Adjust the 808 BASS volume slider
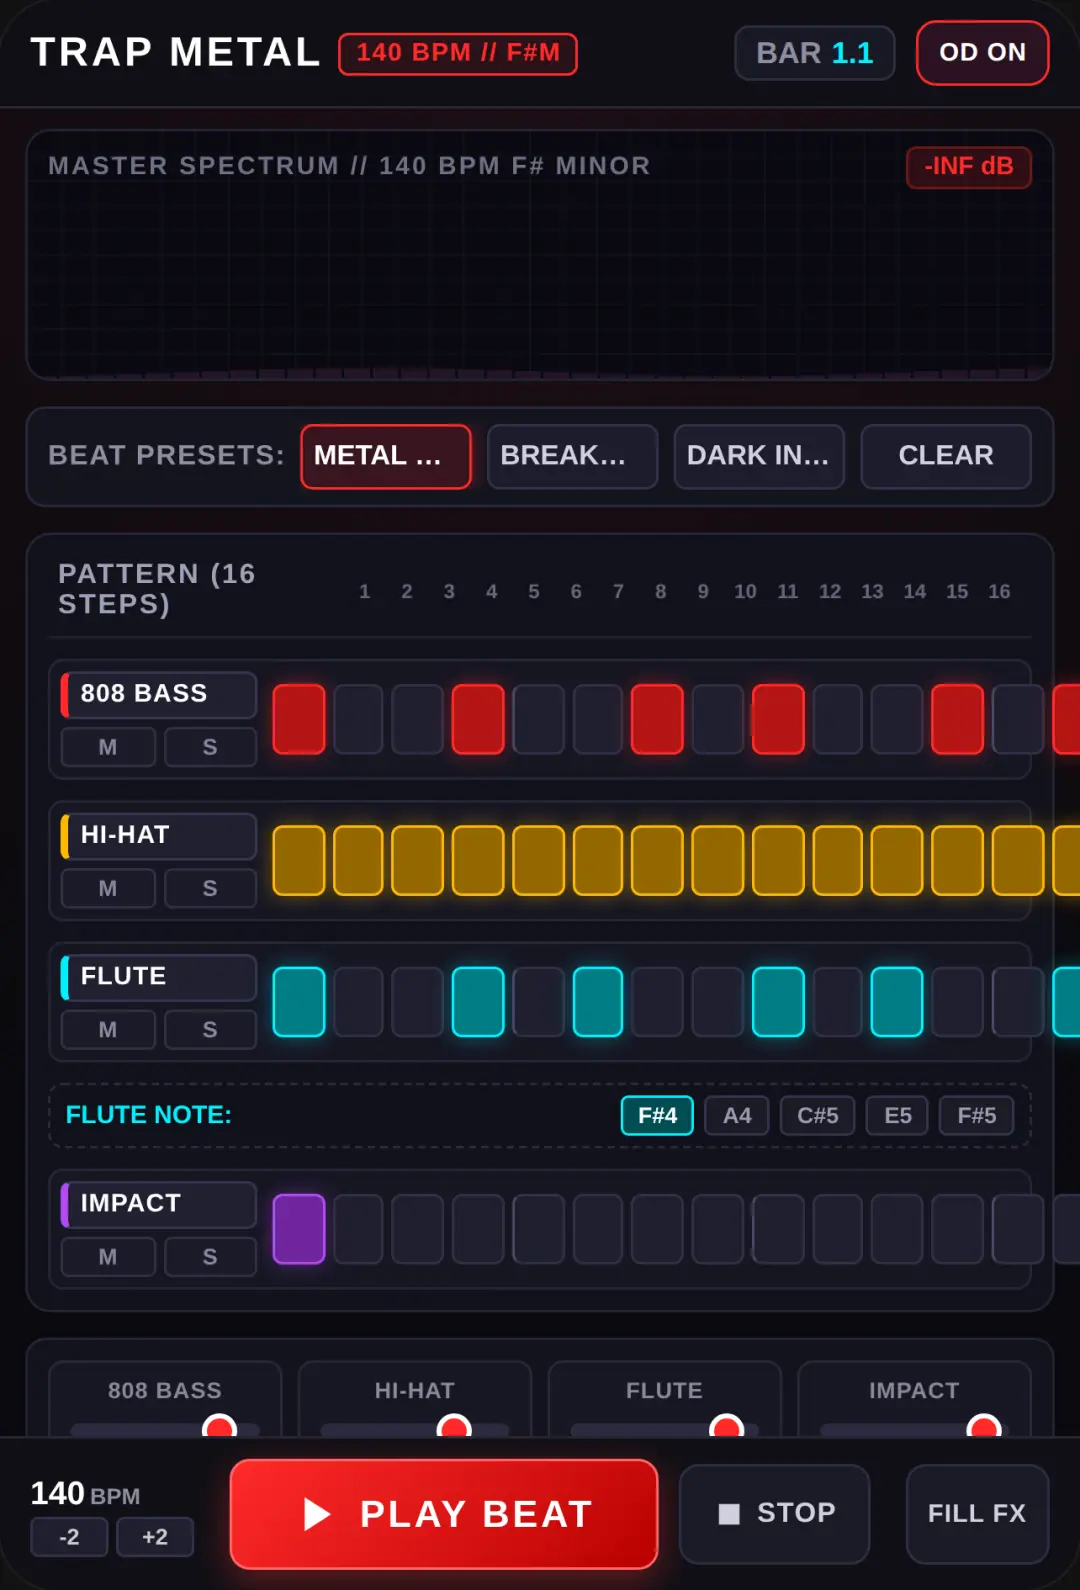Image resolution: width=1080 pixels, height=1590 pixels. [x=165, y=1429]
